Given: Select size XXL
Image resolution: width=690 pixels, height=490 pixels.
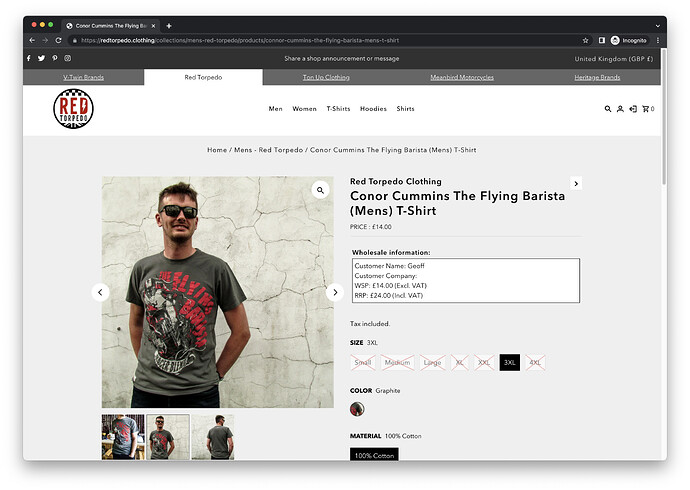Looking at the screenshot, I should (x=484, y=362).
